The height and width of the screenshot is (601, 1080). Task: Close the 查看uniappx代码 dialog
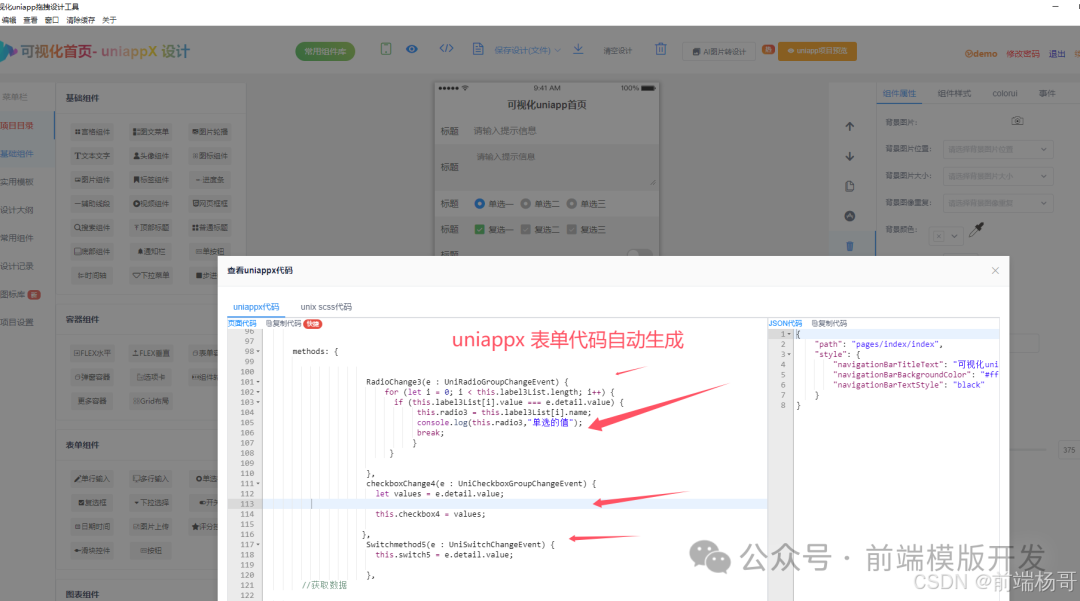point(995,271)
